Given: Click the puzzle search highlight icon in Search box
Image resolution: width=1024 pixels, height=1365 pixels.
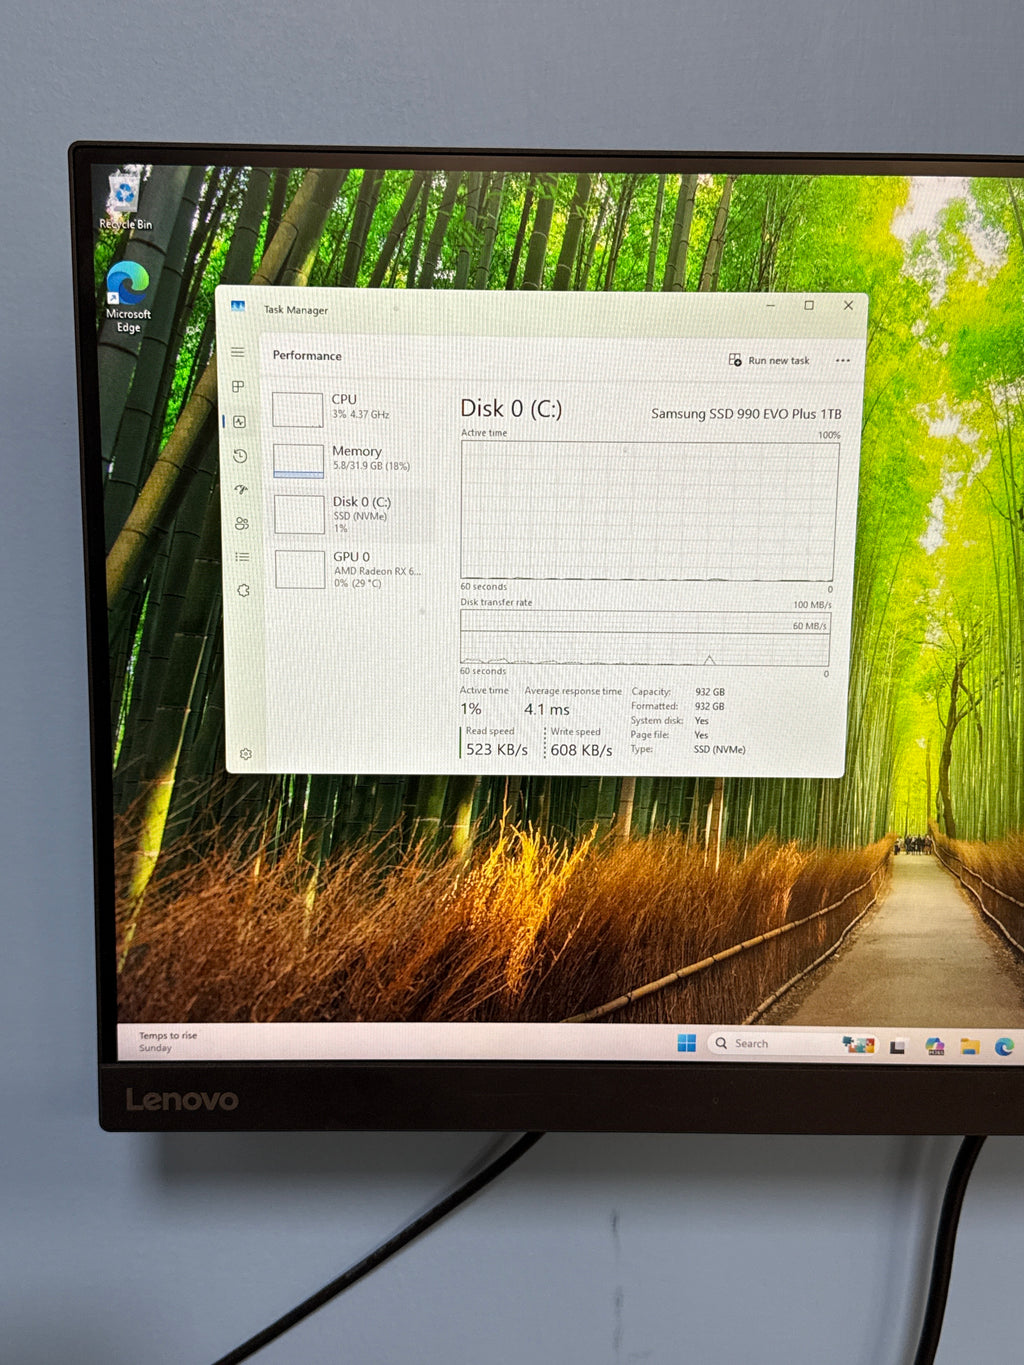Looking at the screenshot, I should tap(858, 1044).
